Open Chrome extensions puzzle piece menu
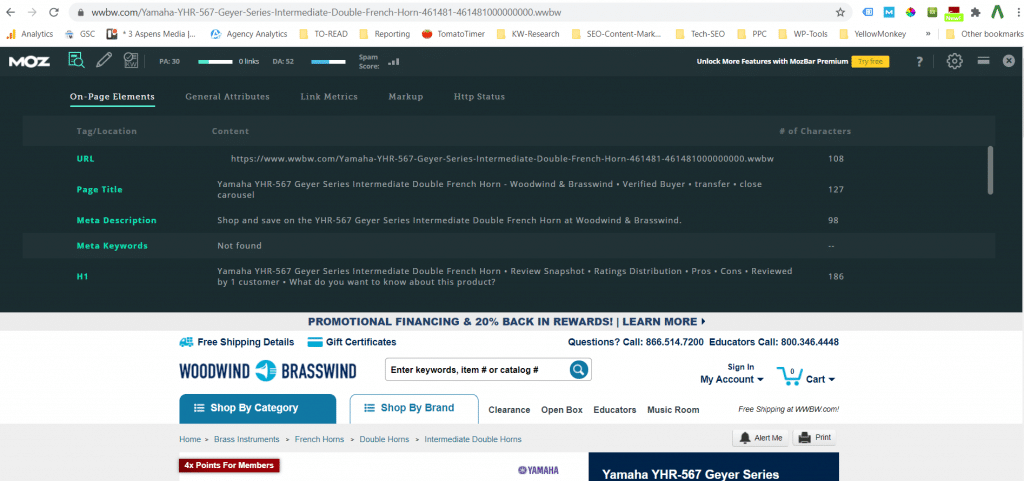This screenshot has height=481, width=1024. pos(976,12)
